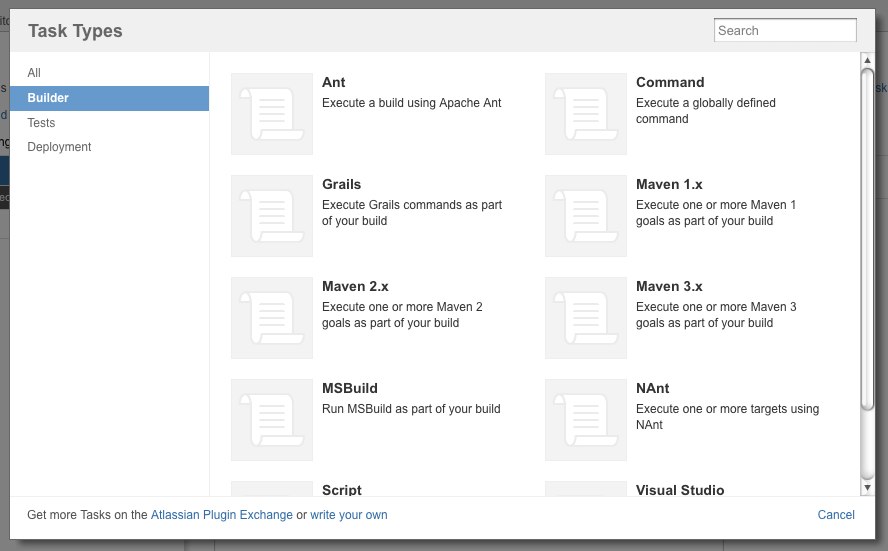Click the scrollbar up arrow
The image size is (888, 551).
(867, 60)
